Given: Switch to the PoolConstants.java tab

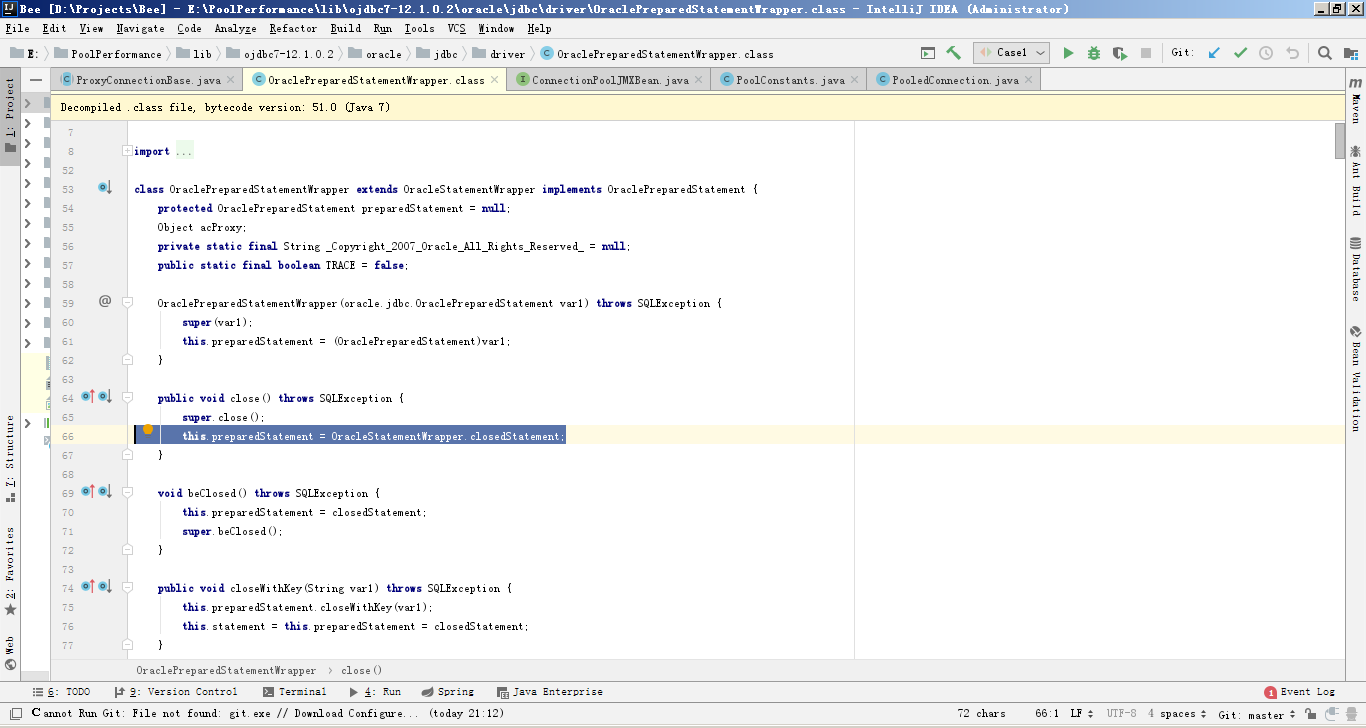Looking at the screenshot, I should tap(789, 80).
